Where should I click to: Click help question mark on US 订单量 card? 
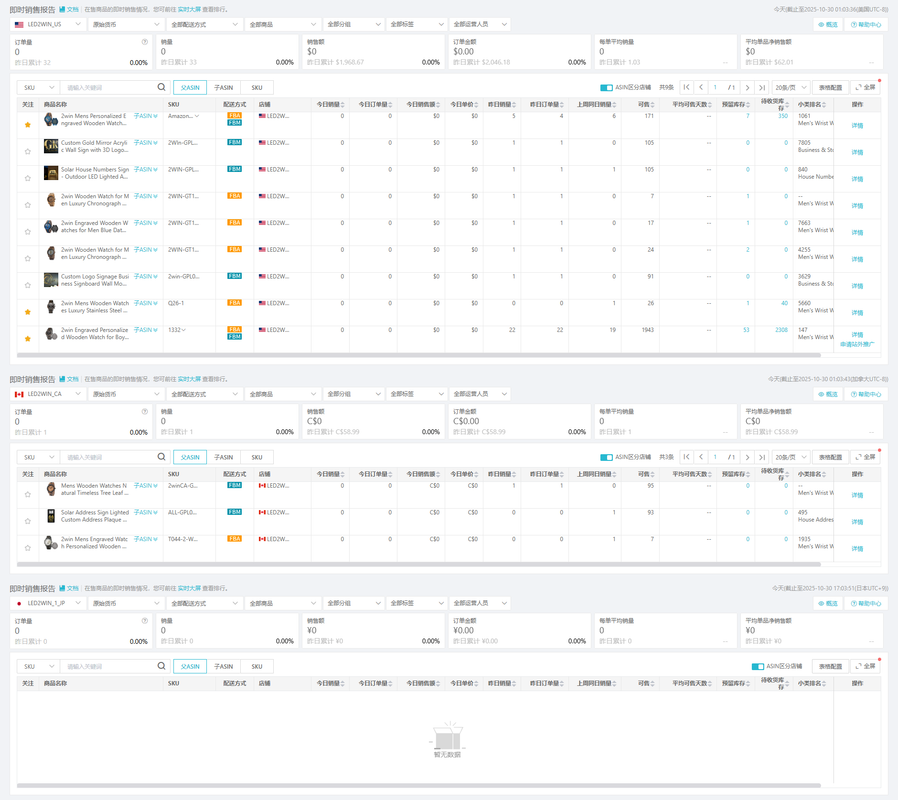pos(144,42)
